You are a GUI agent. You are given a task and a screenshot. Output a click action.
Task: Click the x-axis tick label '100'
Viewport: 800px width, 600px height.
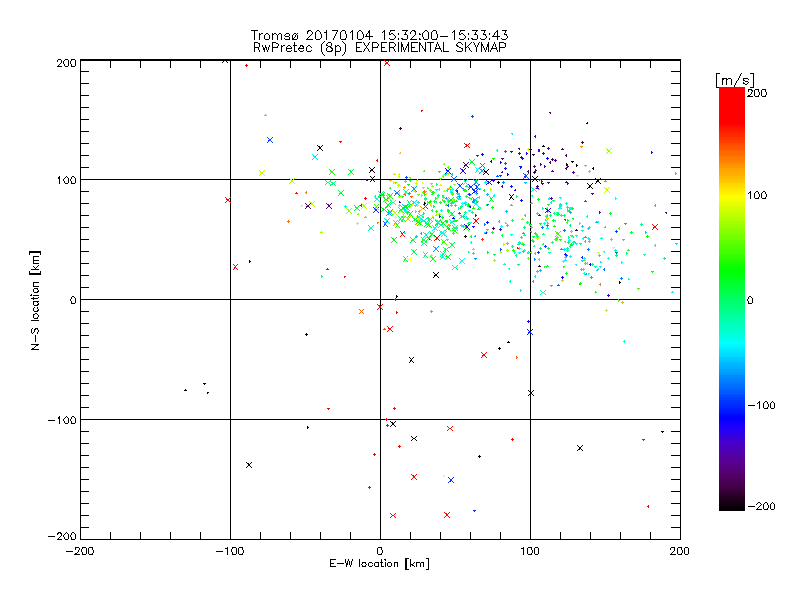(530, 551)
